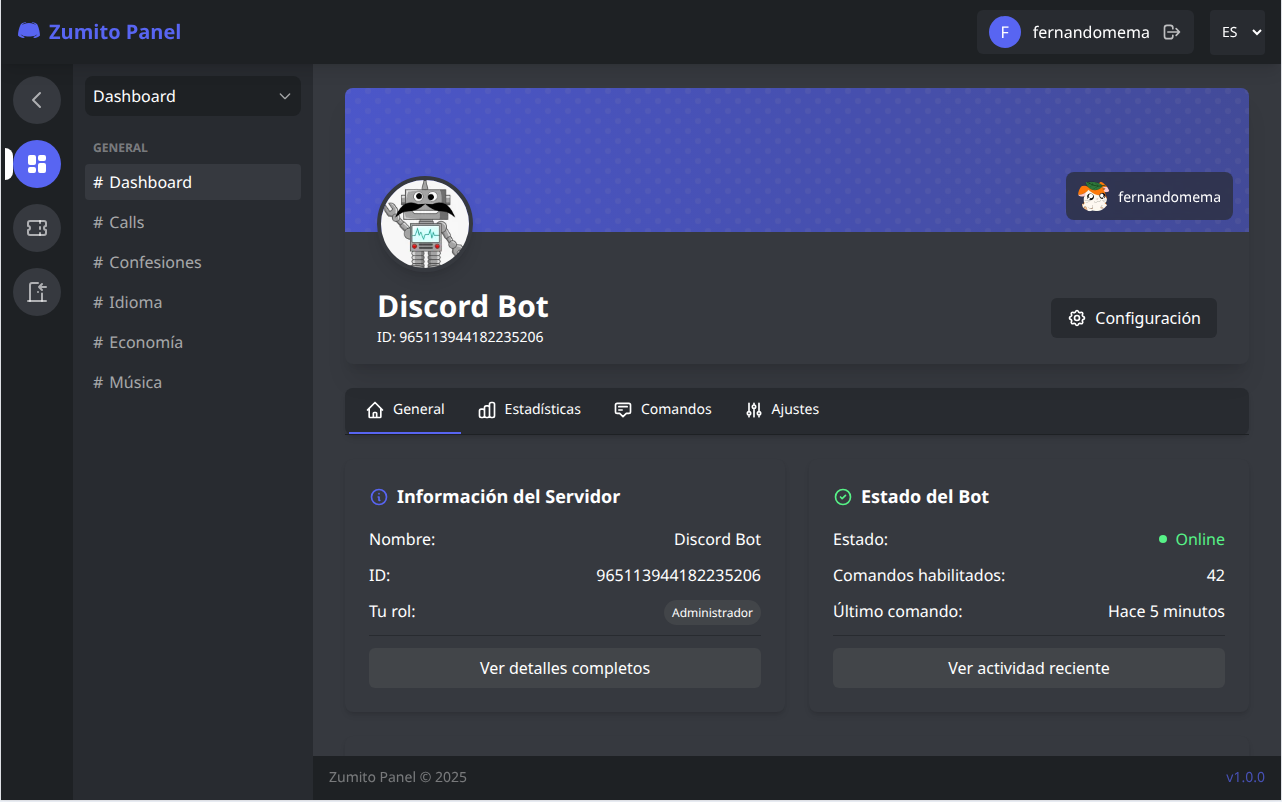Click the info icon beside Información del Servidor
This screenshot has width=1282, height=802.
(379, 497)
